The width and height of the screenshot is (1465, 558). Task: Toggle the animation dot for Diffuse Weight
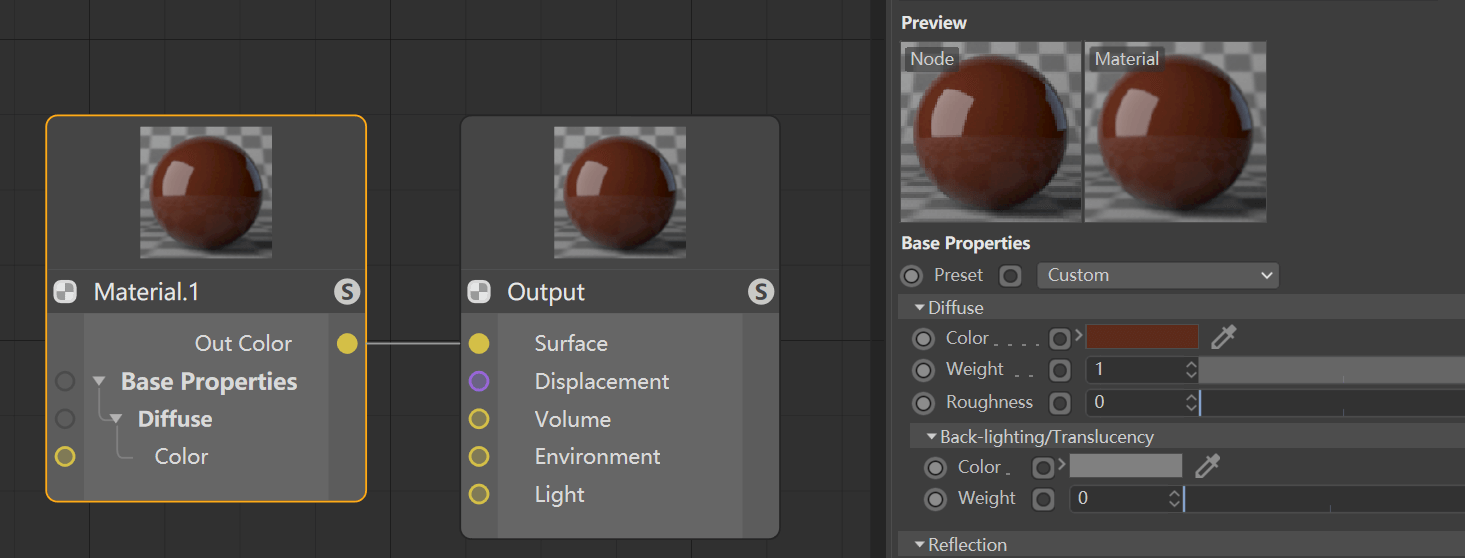(924, 370)
